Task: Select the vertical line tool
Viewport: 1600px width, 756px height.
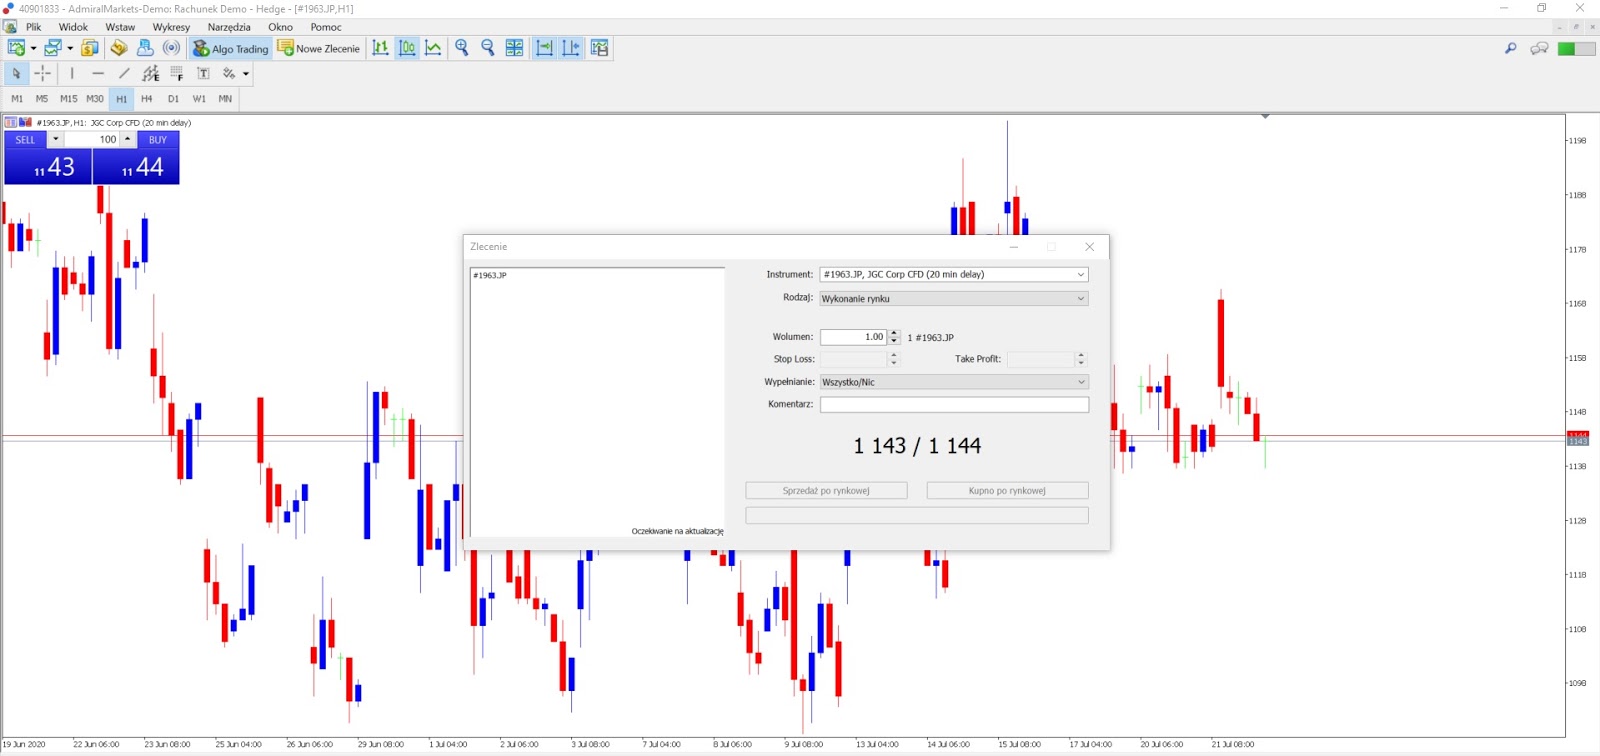Action: 72,73
